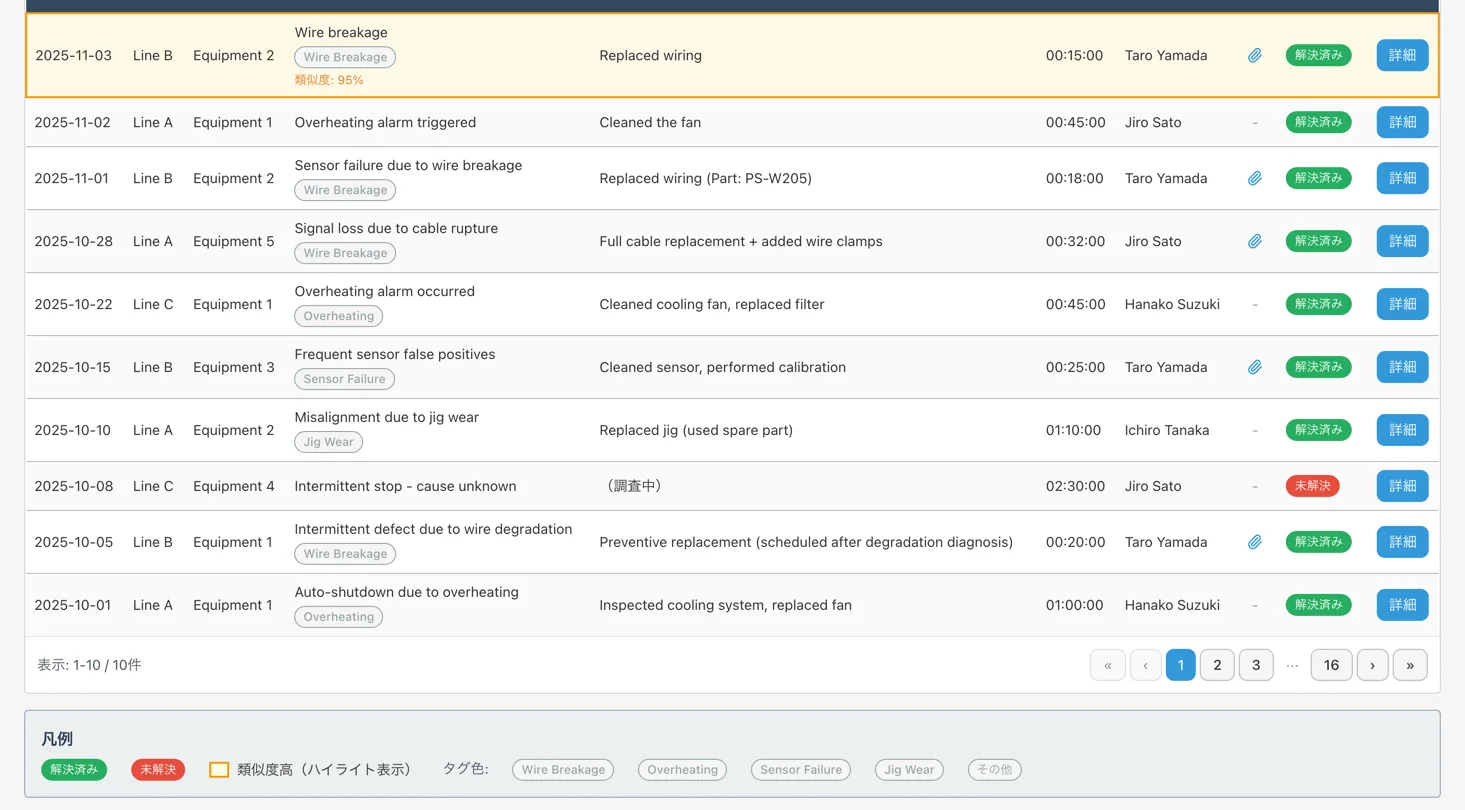Click 'Full cable replacement + added wire clamps'
Screen dimensions: 1465x810
[x=741, y=241]
